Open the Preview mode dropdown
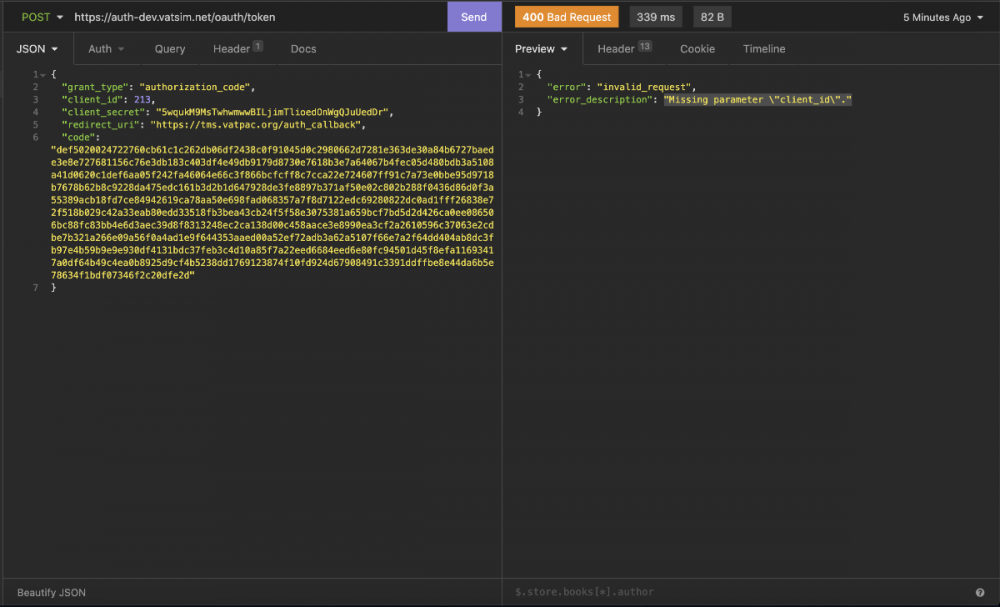This screenshot has height=607, width=1000. pyautogui.click(x=541, y=49)
